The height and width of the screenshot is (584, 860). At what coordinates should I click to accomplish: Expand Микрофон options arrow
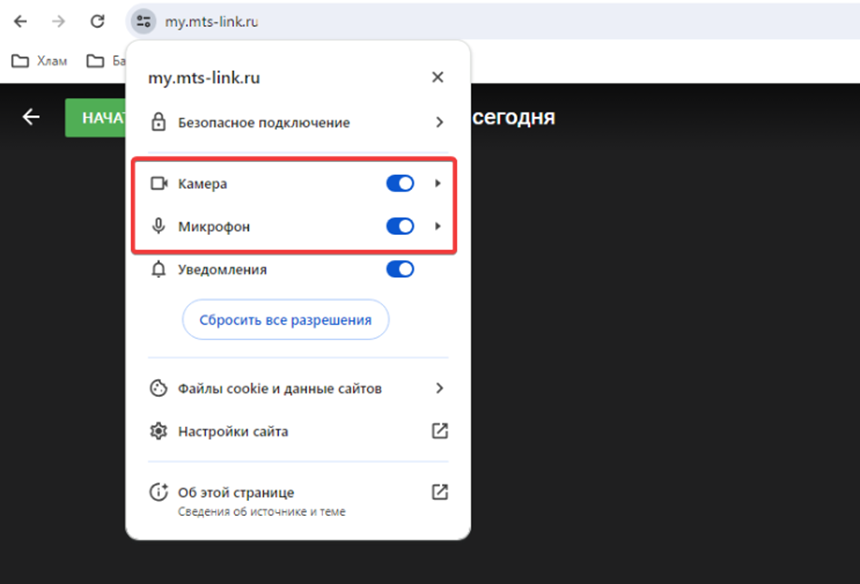(x=437, y=226)
